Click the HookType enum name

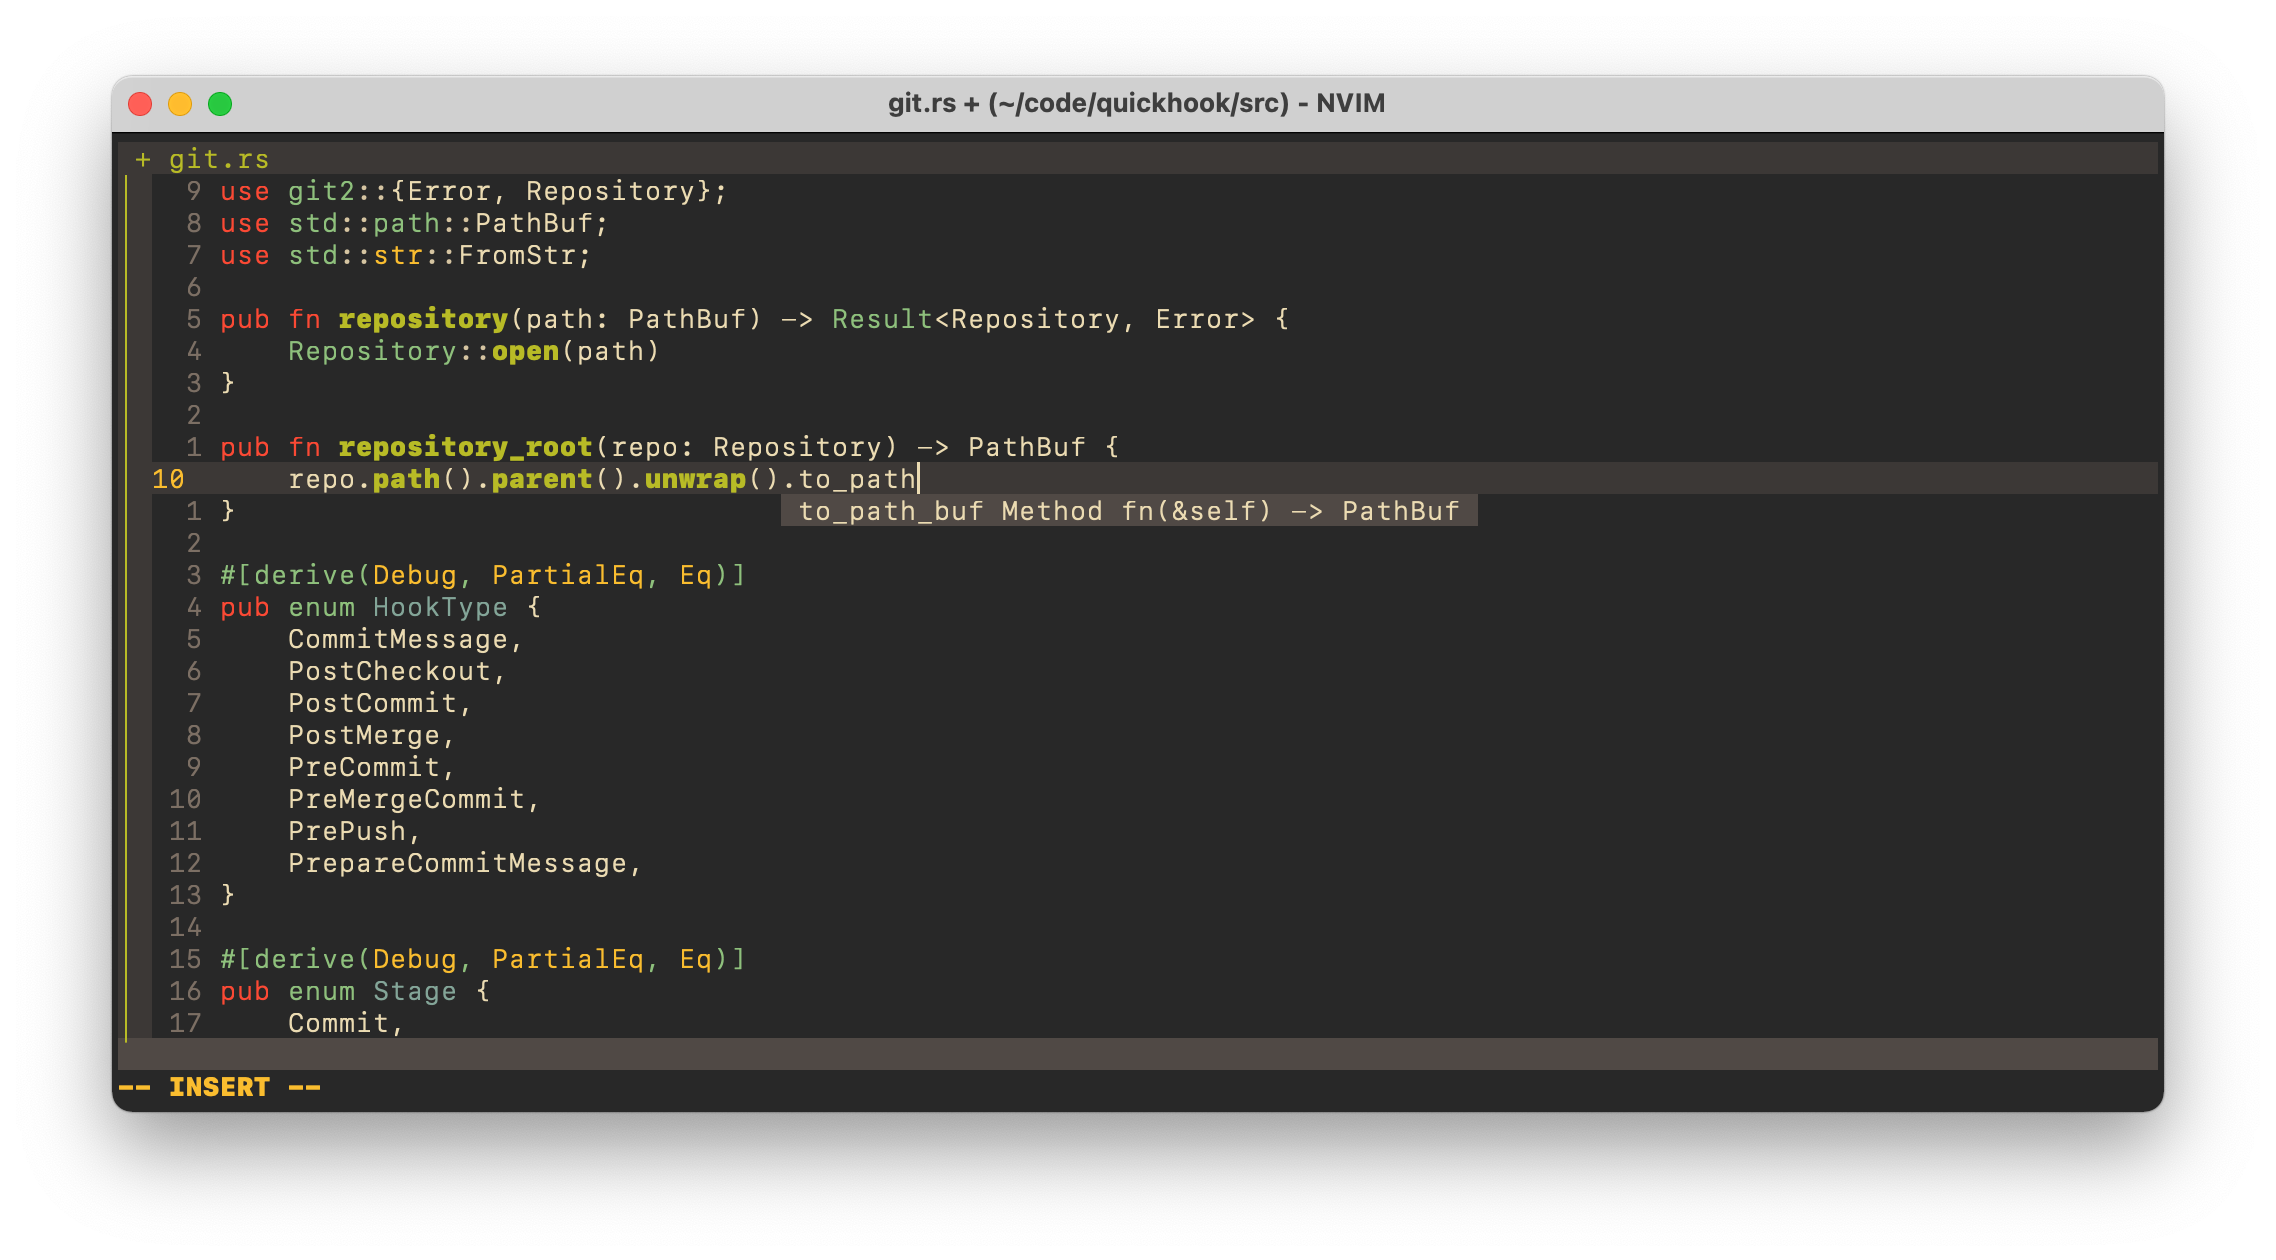pos(440,607)
